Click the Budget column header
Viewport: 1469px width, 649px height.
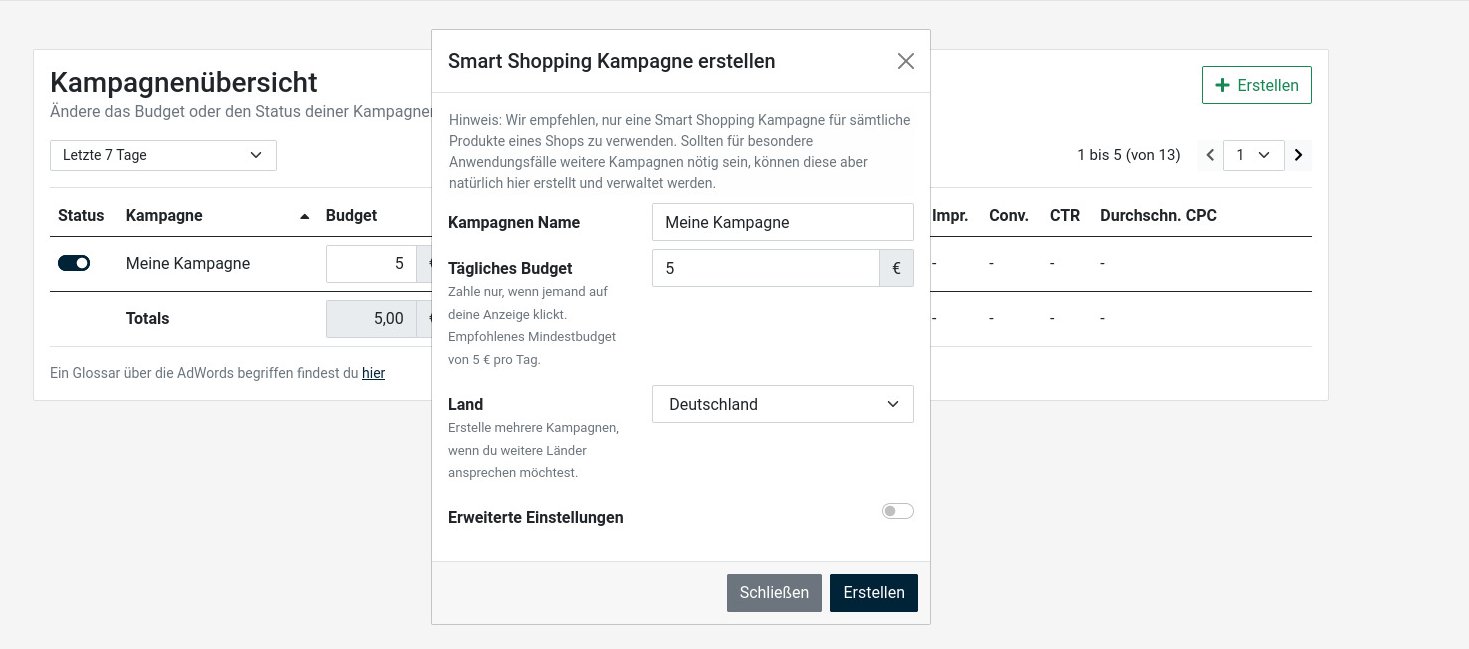click(x=351, y=215)
